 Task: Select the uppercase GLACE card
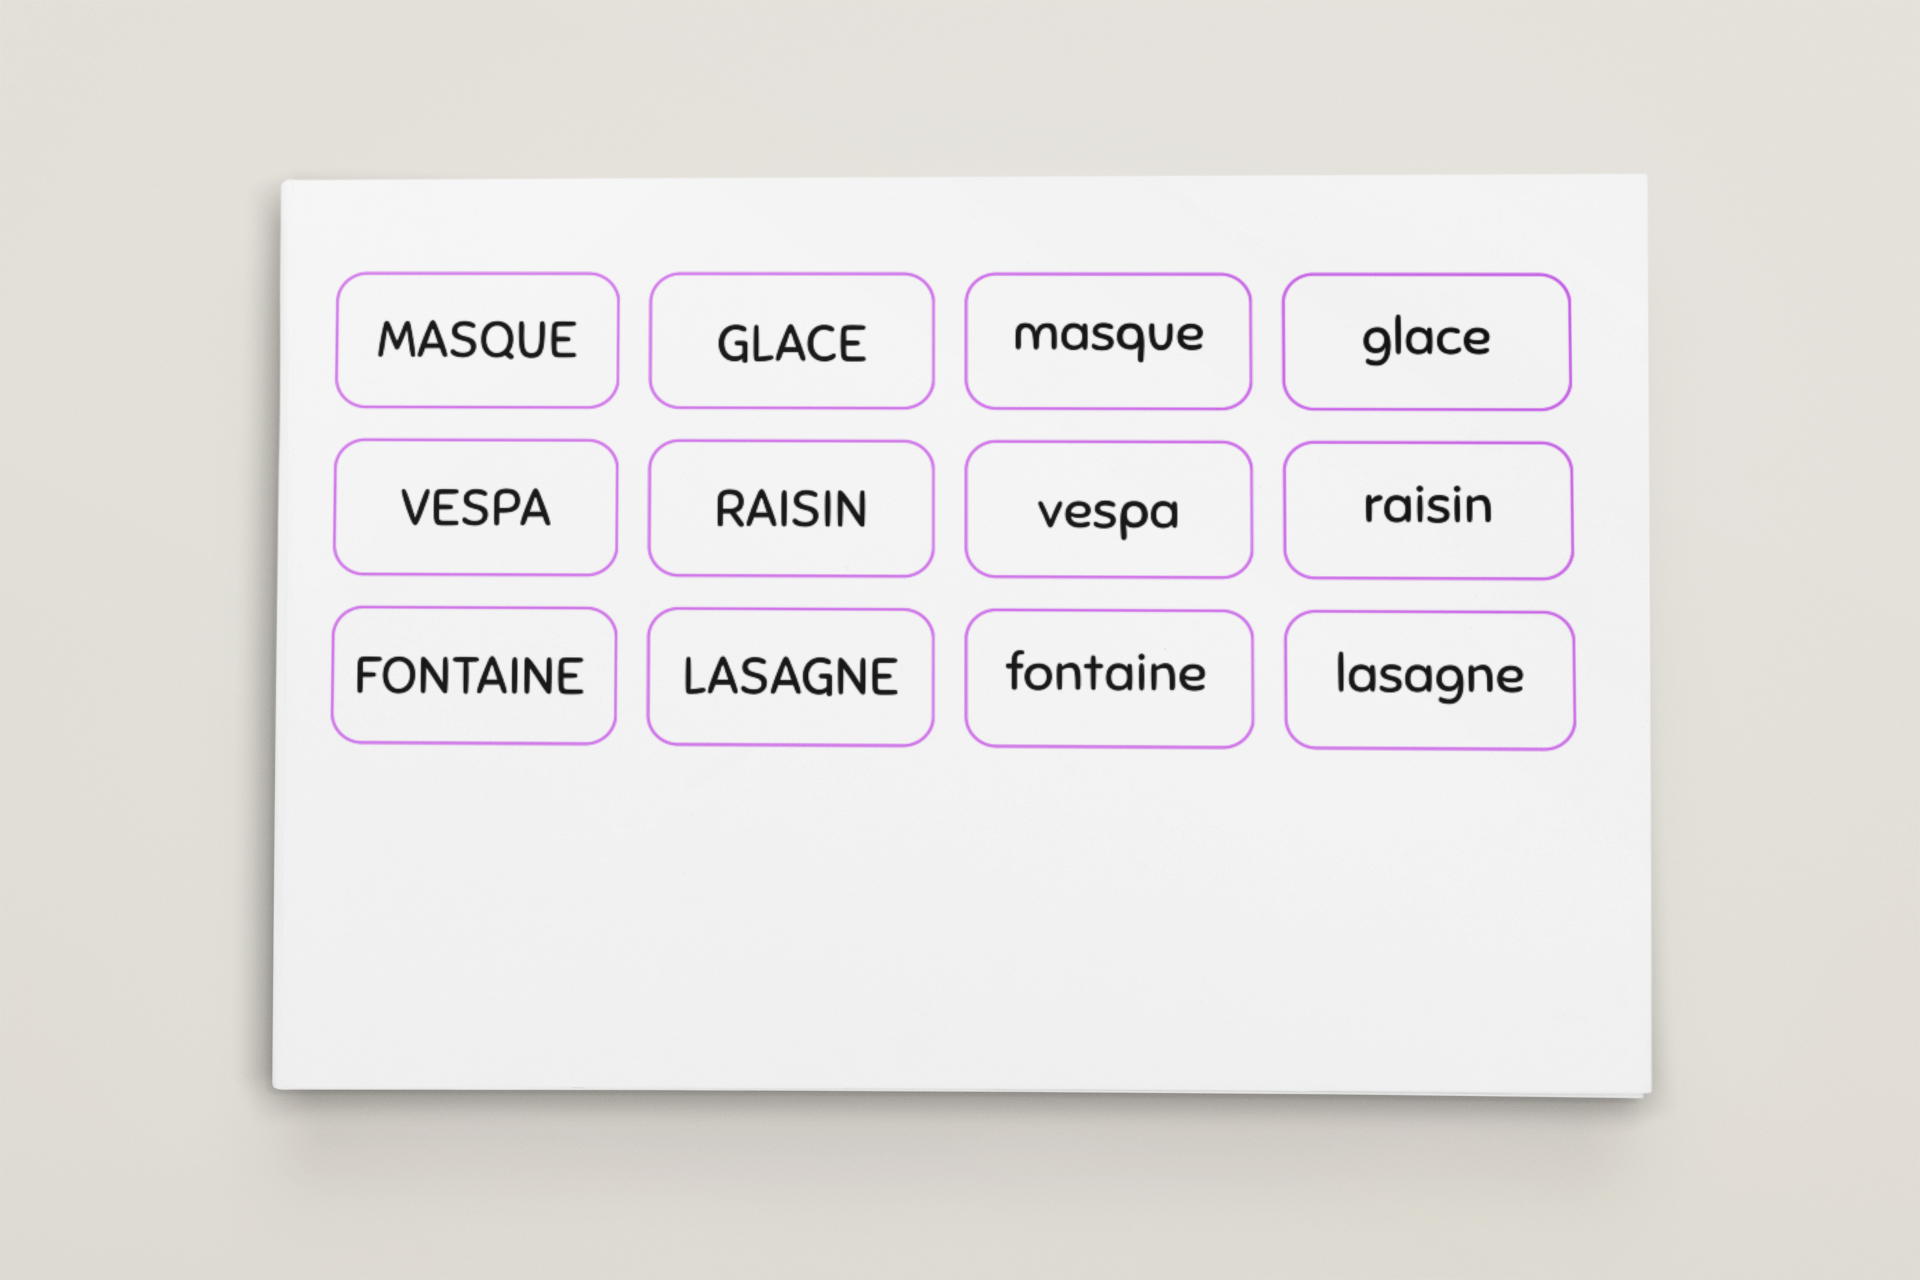[x=791, y=341]
